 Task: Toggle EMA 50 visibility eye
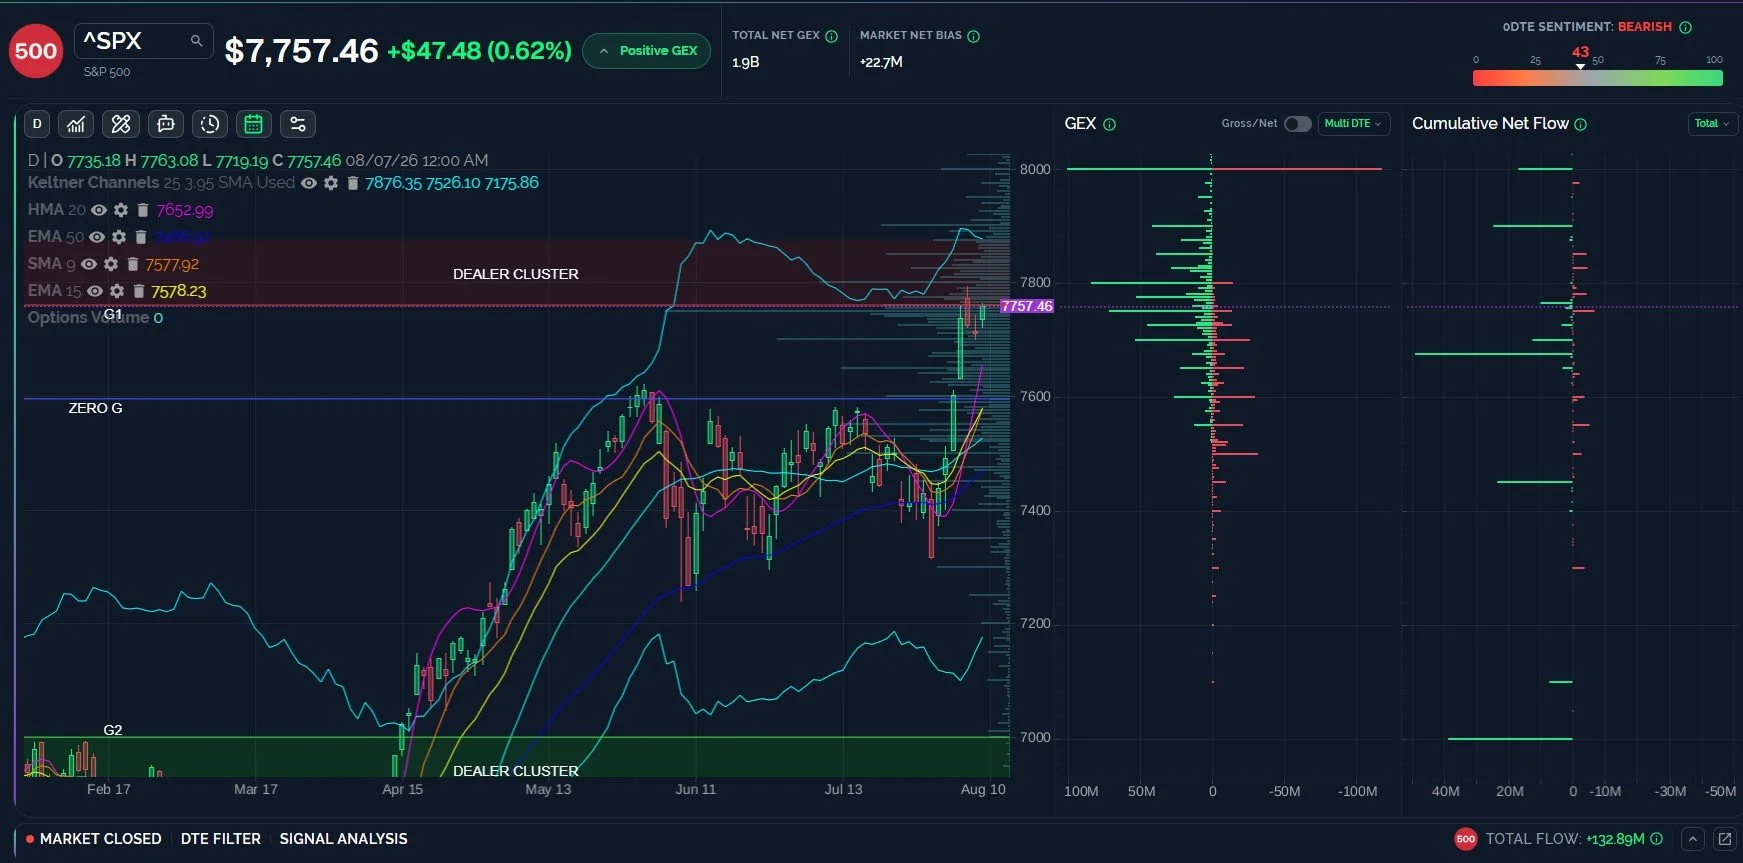coord(97,237)
